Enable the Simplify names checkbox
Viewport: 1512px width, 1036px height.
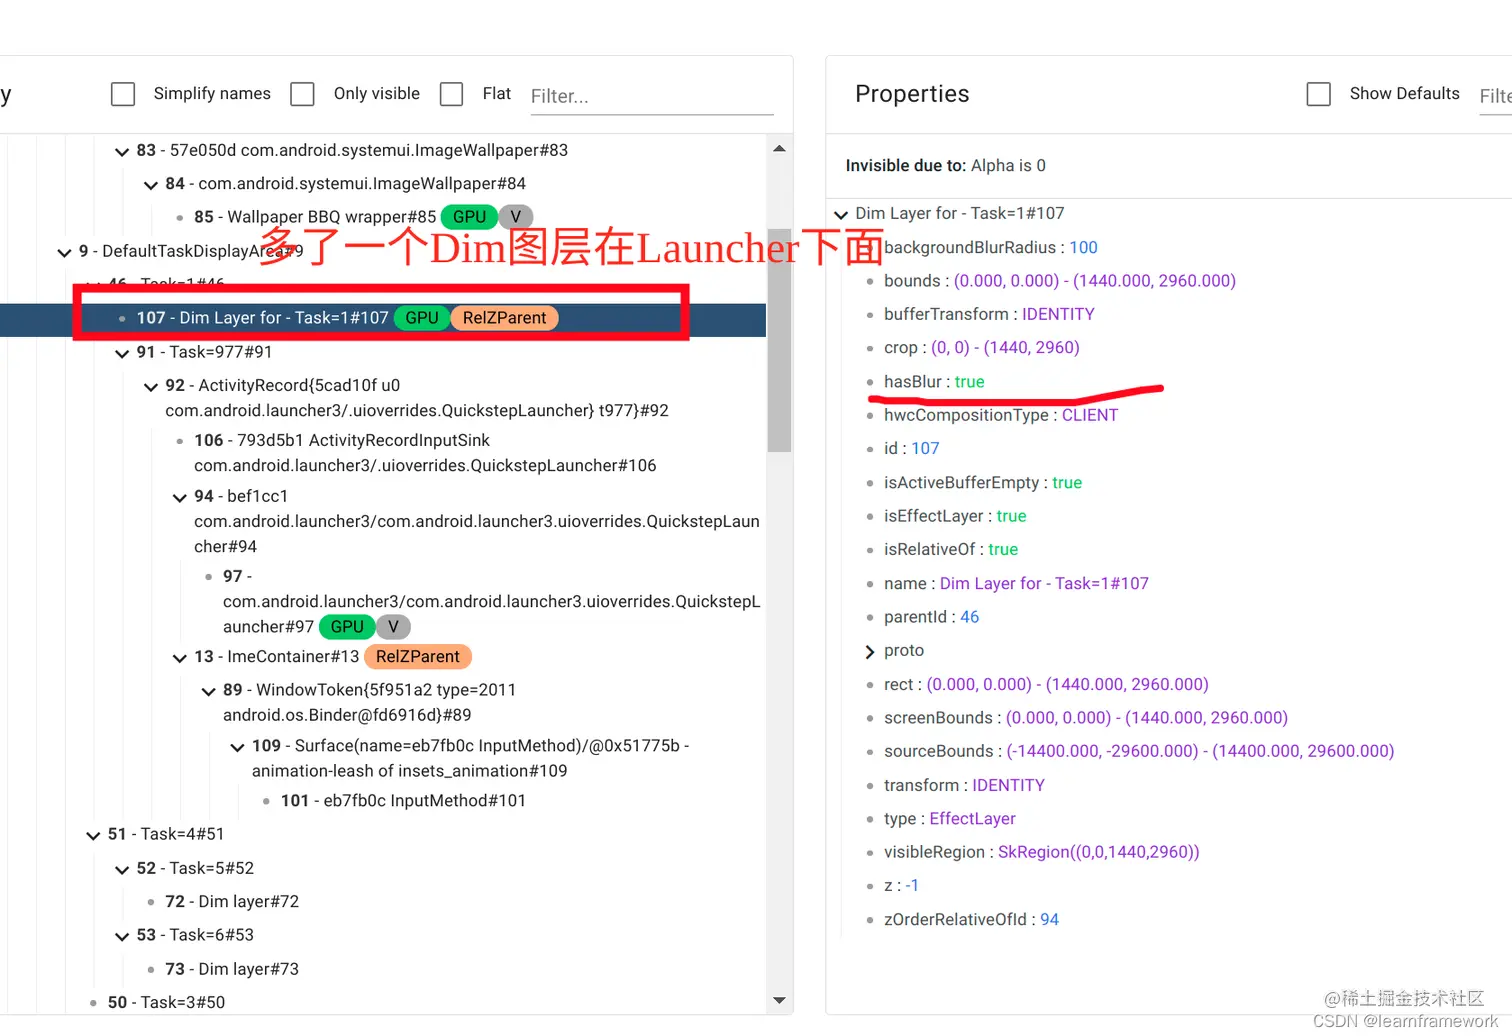(x=123, y=93)
